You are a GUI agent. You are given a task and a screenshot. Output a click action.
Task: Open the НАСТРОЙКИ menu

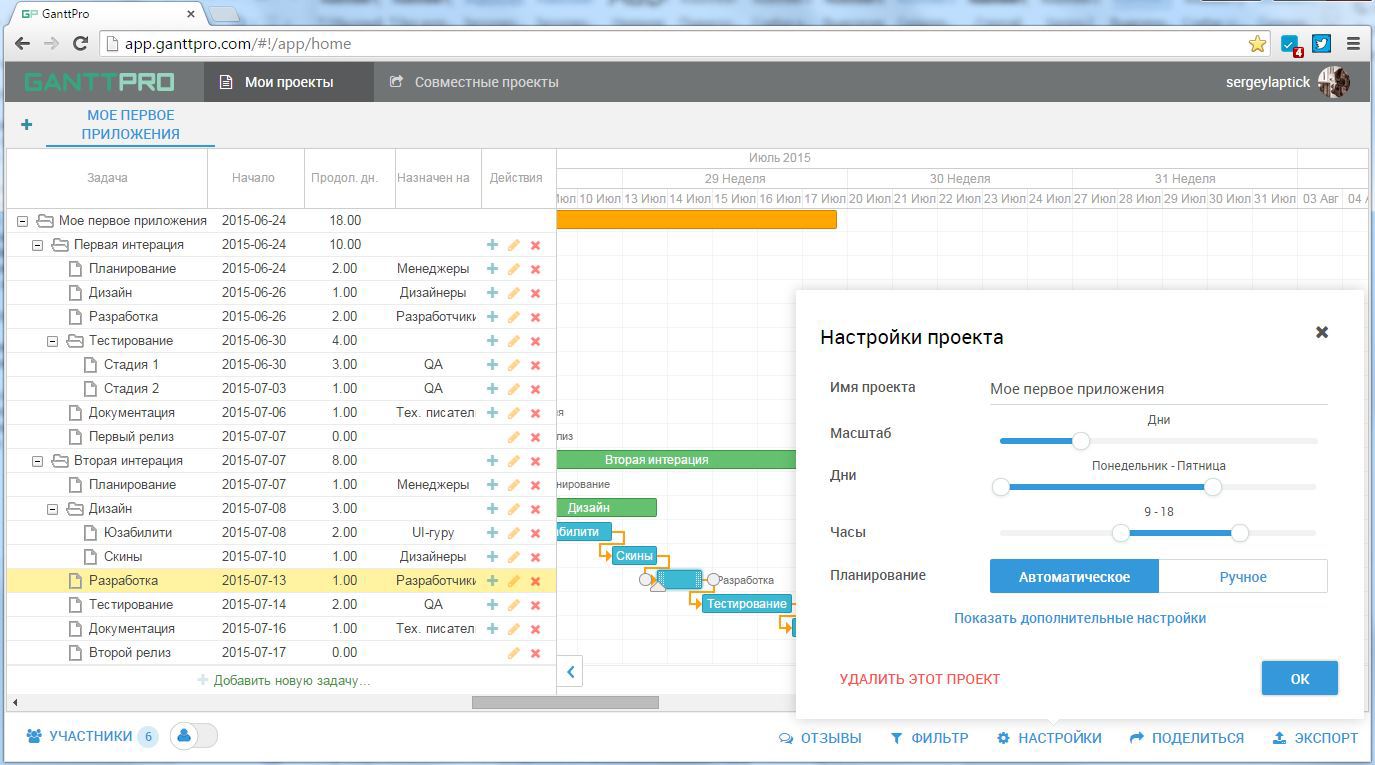pos(1049,738)
